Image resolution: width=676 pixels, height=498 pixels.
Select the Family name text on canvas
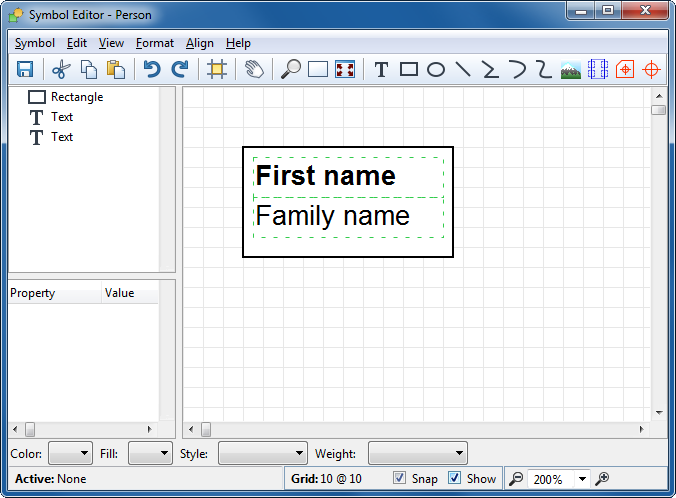tap(332, 216)
